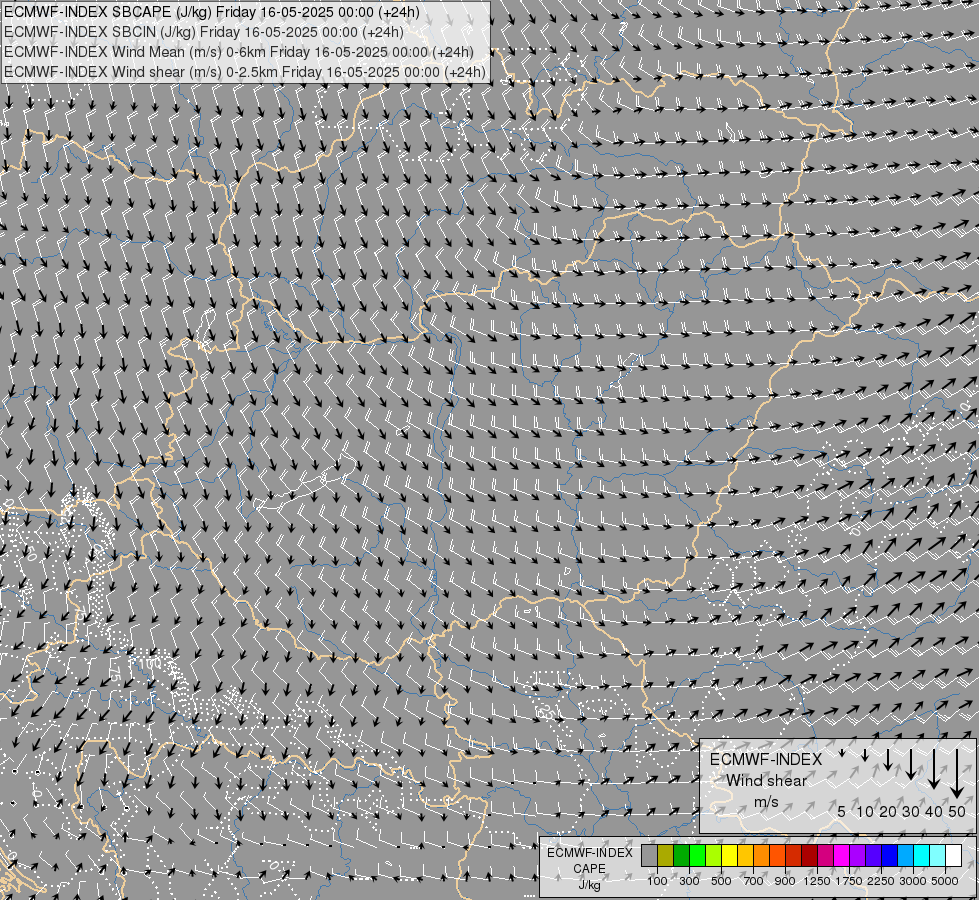
Task: Click the '5' wind shear scale label
Action: [842, 811]
